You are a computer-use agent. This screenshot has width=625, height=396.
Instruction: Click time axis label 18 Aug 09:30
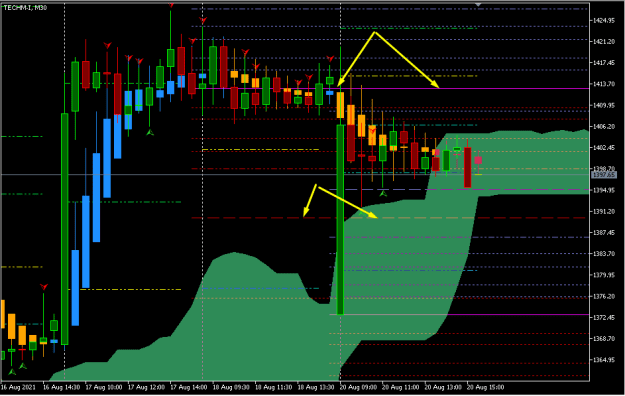231,387
